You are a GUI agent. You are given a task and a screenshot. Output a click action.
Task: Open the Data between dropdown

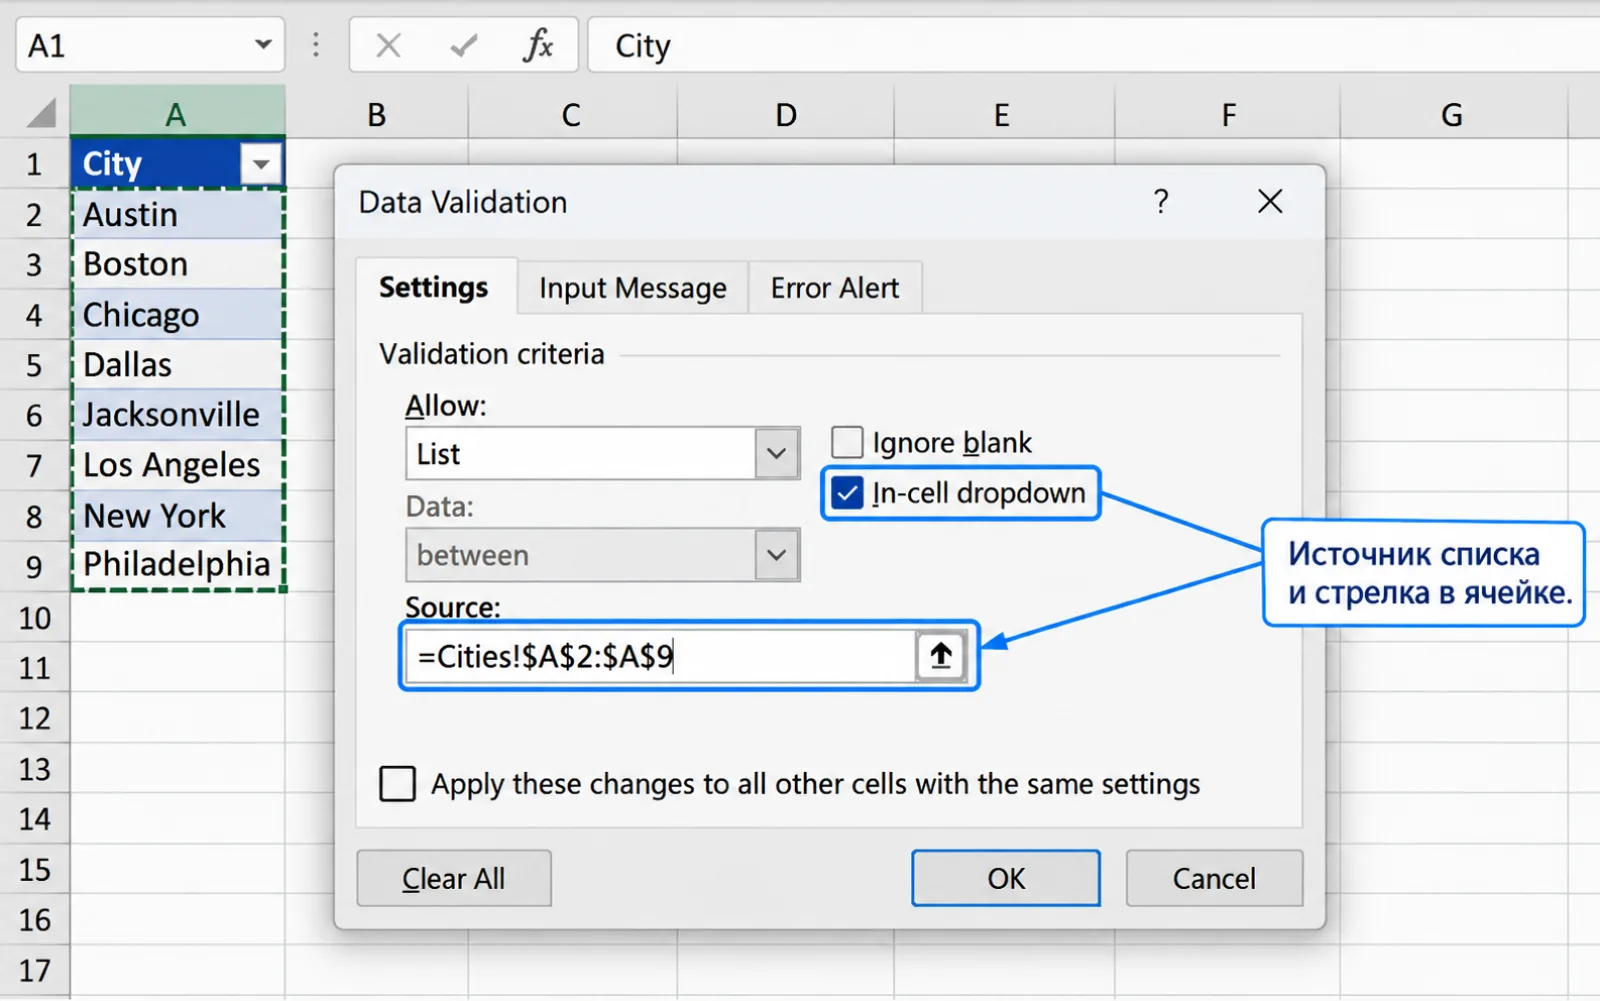pos(777,555)
